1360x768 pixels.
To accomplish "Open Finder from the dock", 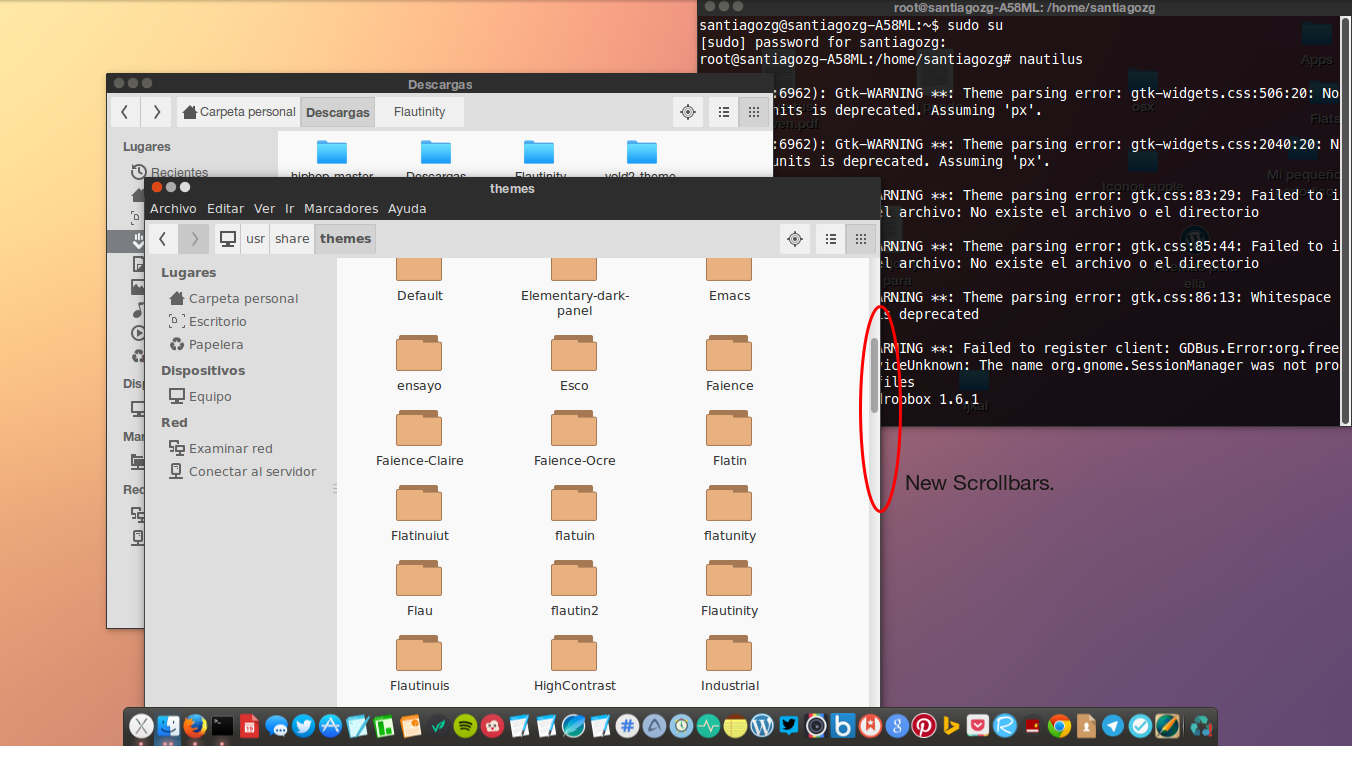I will pos(169,726).
